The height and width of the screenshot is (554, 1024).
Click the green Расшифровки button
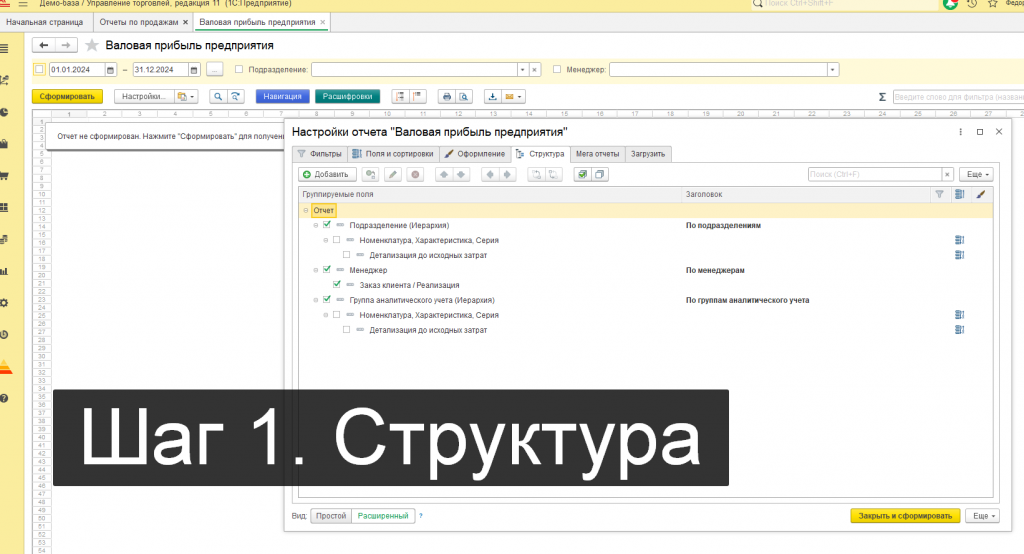click(347, 97)
